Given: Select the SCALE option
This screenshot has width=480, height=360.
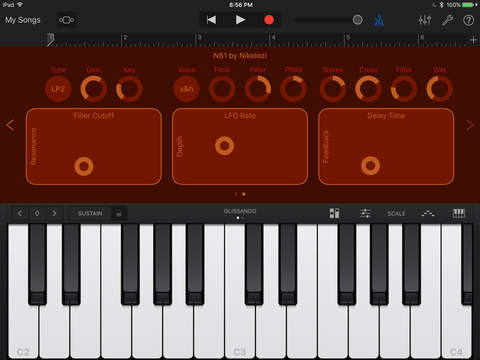Looking at the screenshot, I should tap(396, 213).
